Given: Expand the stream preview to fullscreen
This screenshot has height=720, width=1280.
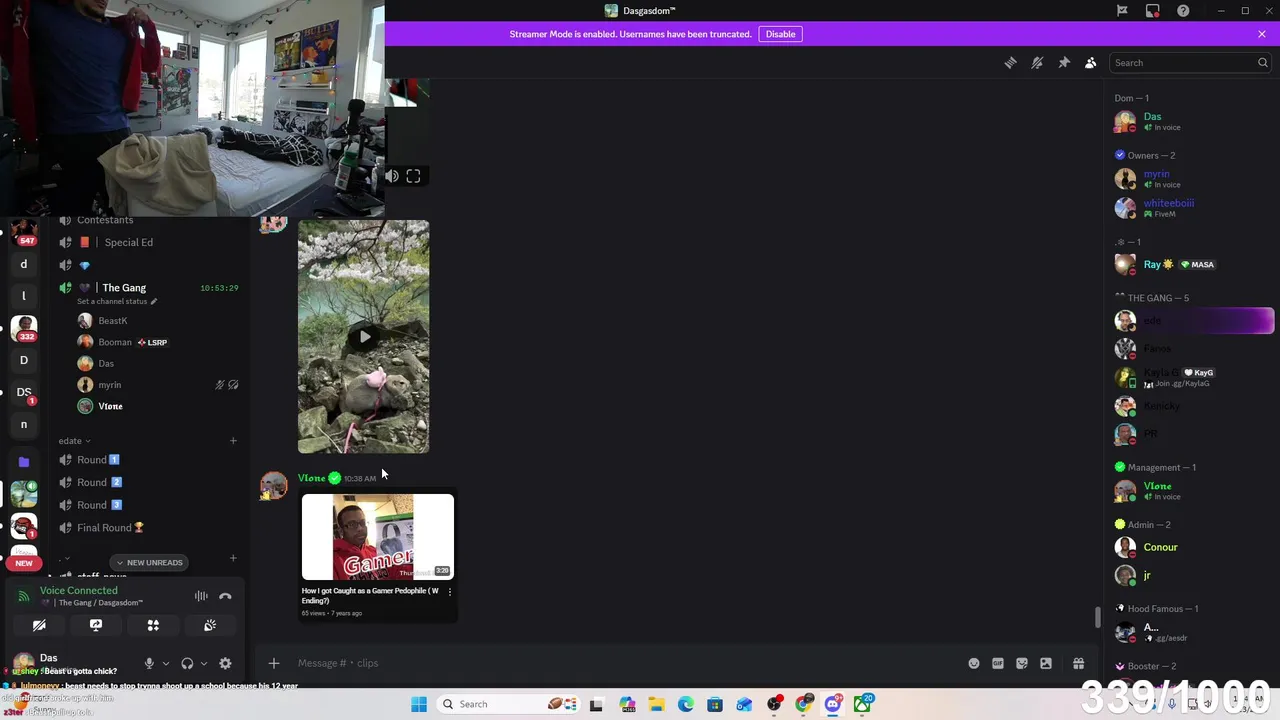Looking at the screenshot, I should tap(413, 176).
